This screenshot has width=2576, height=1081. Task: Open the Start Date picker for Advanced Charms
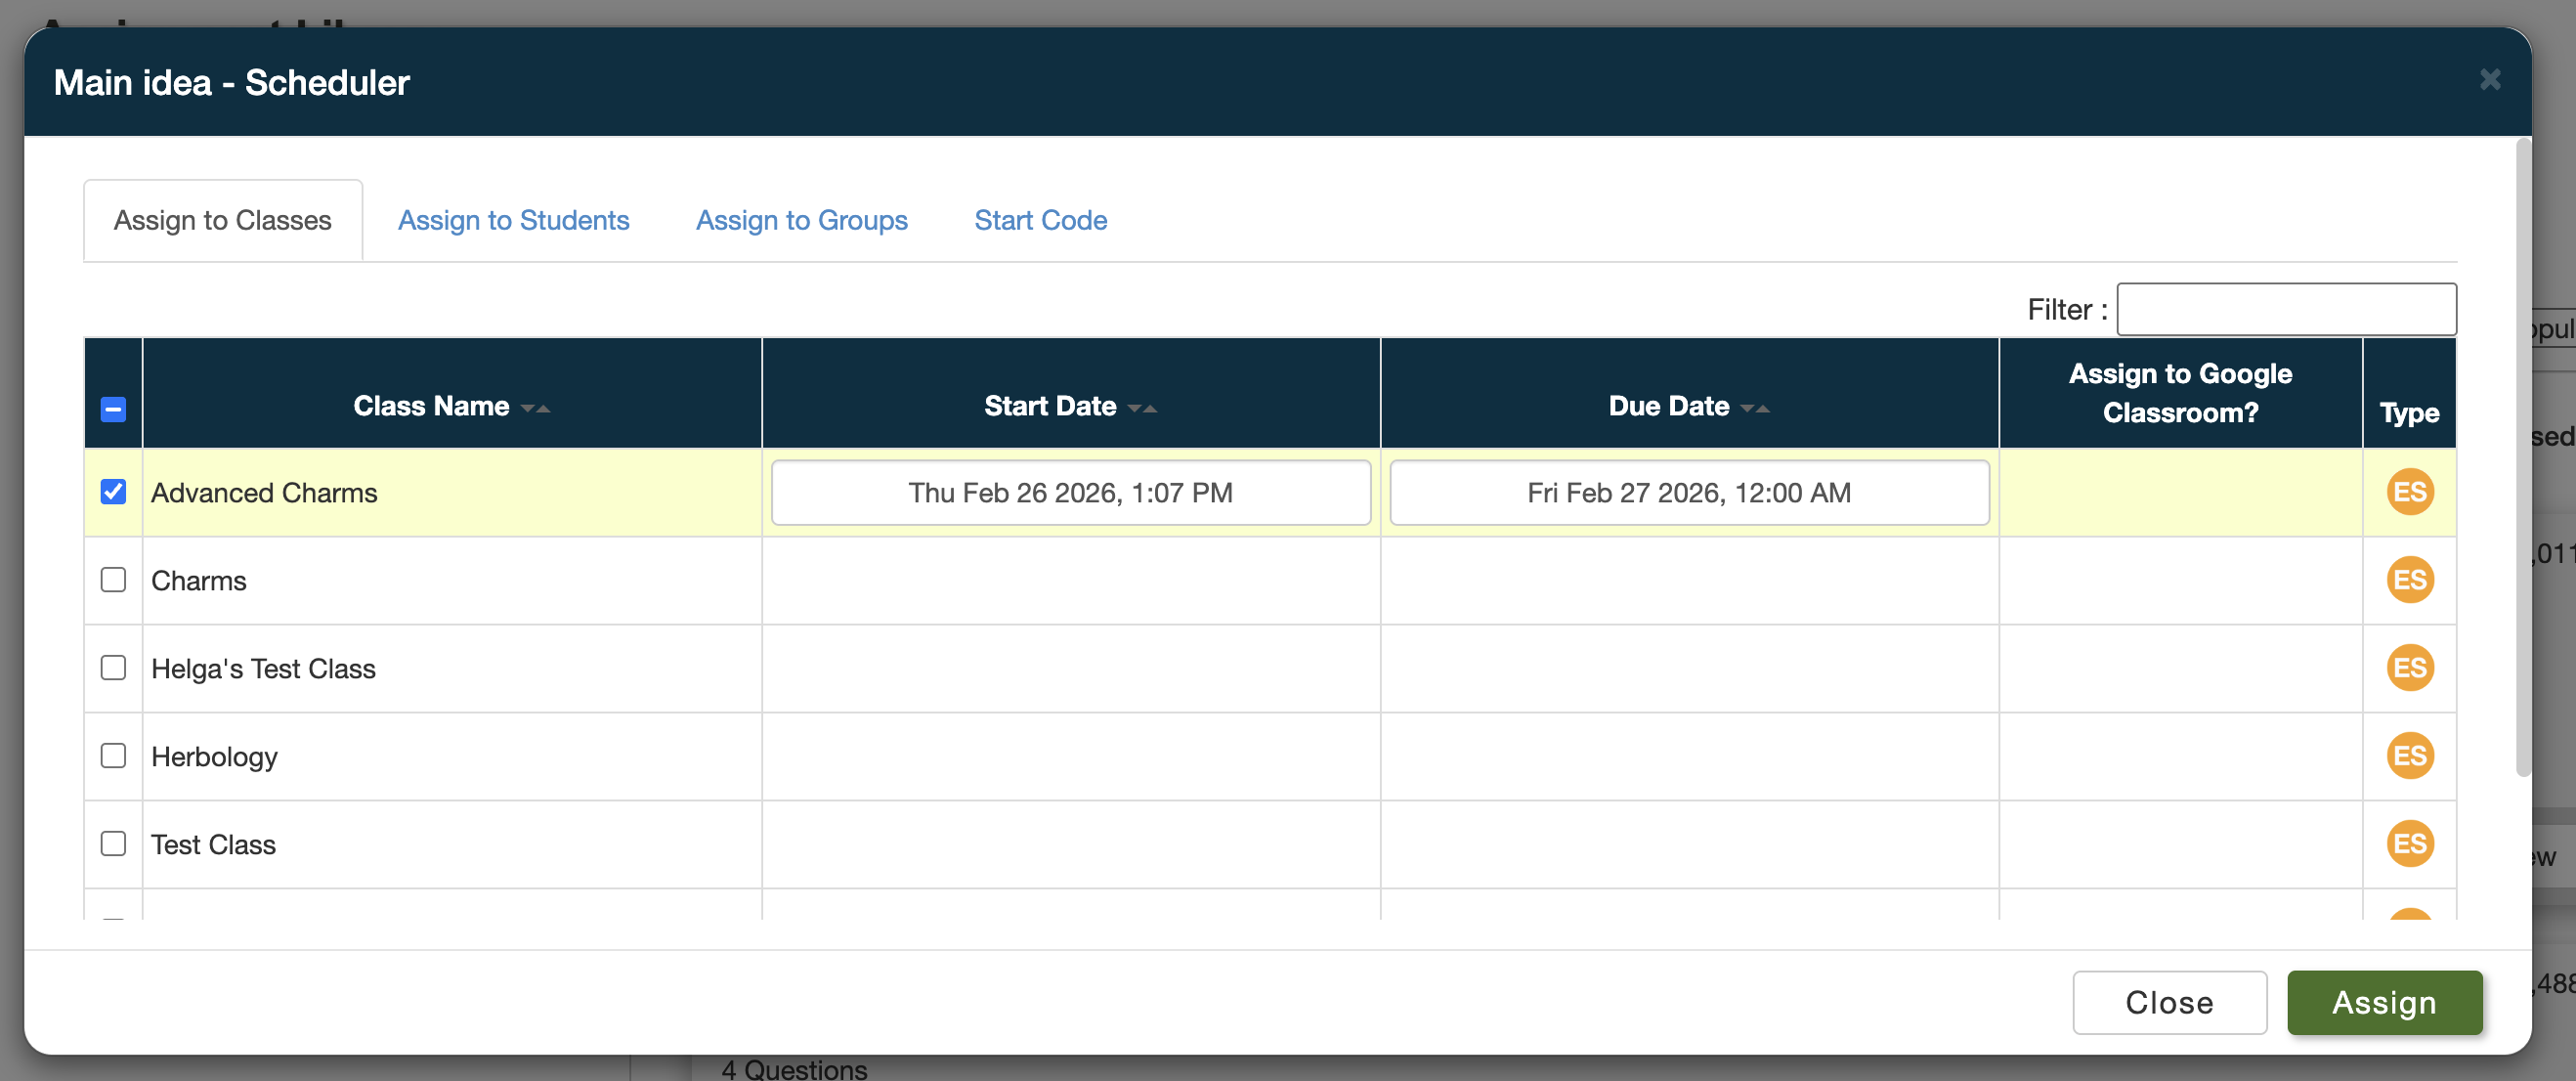pos(1070,493)
